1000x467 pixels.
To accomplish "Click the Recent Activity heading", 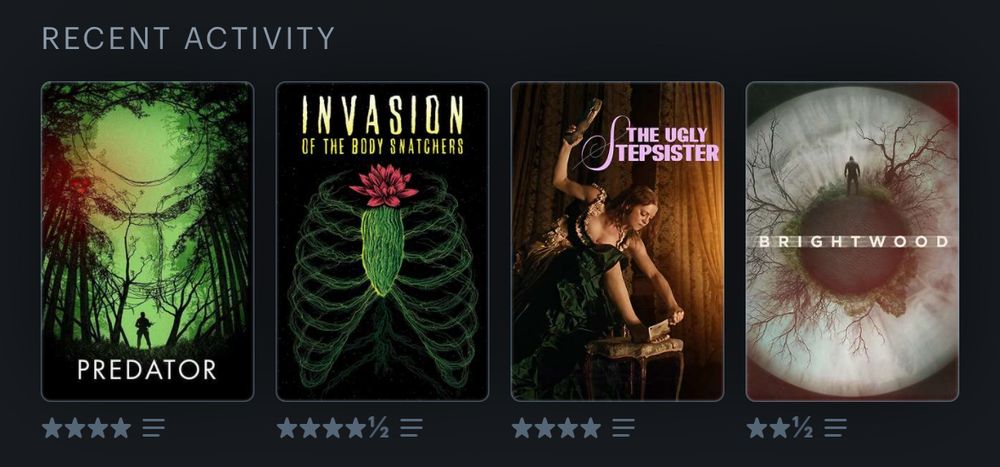I will pos(188,38).
